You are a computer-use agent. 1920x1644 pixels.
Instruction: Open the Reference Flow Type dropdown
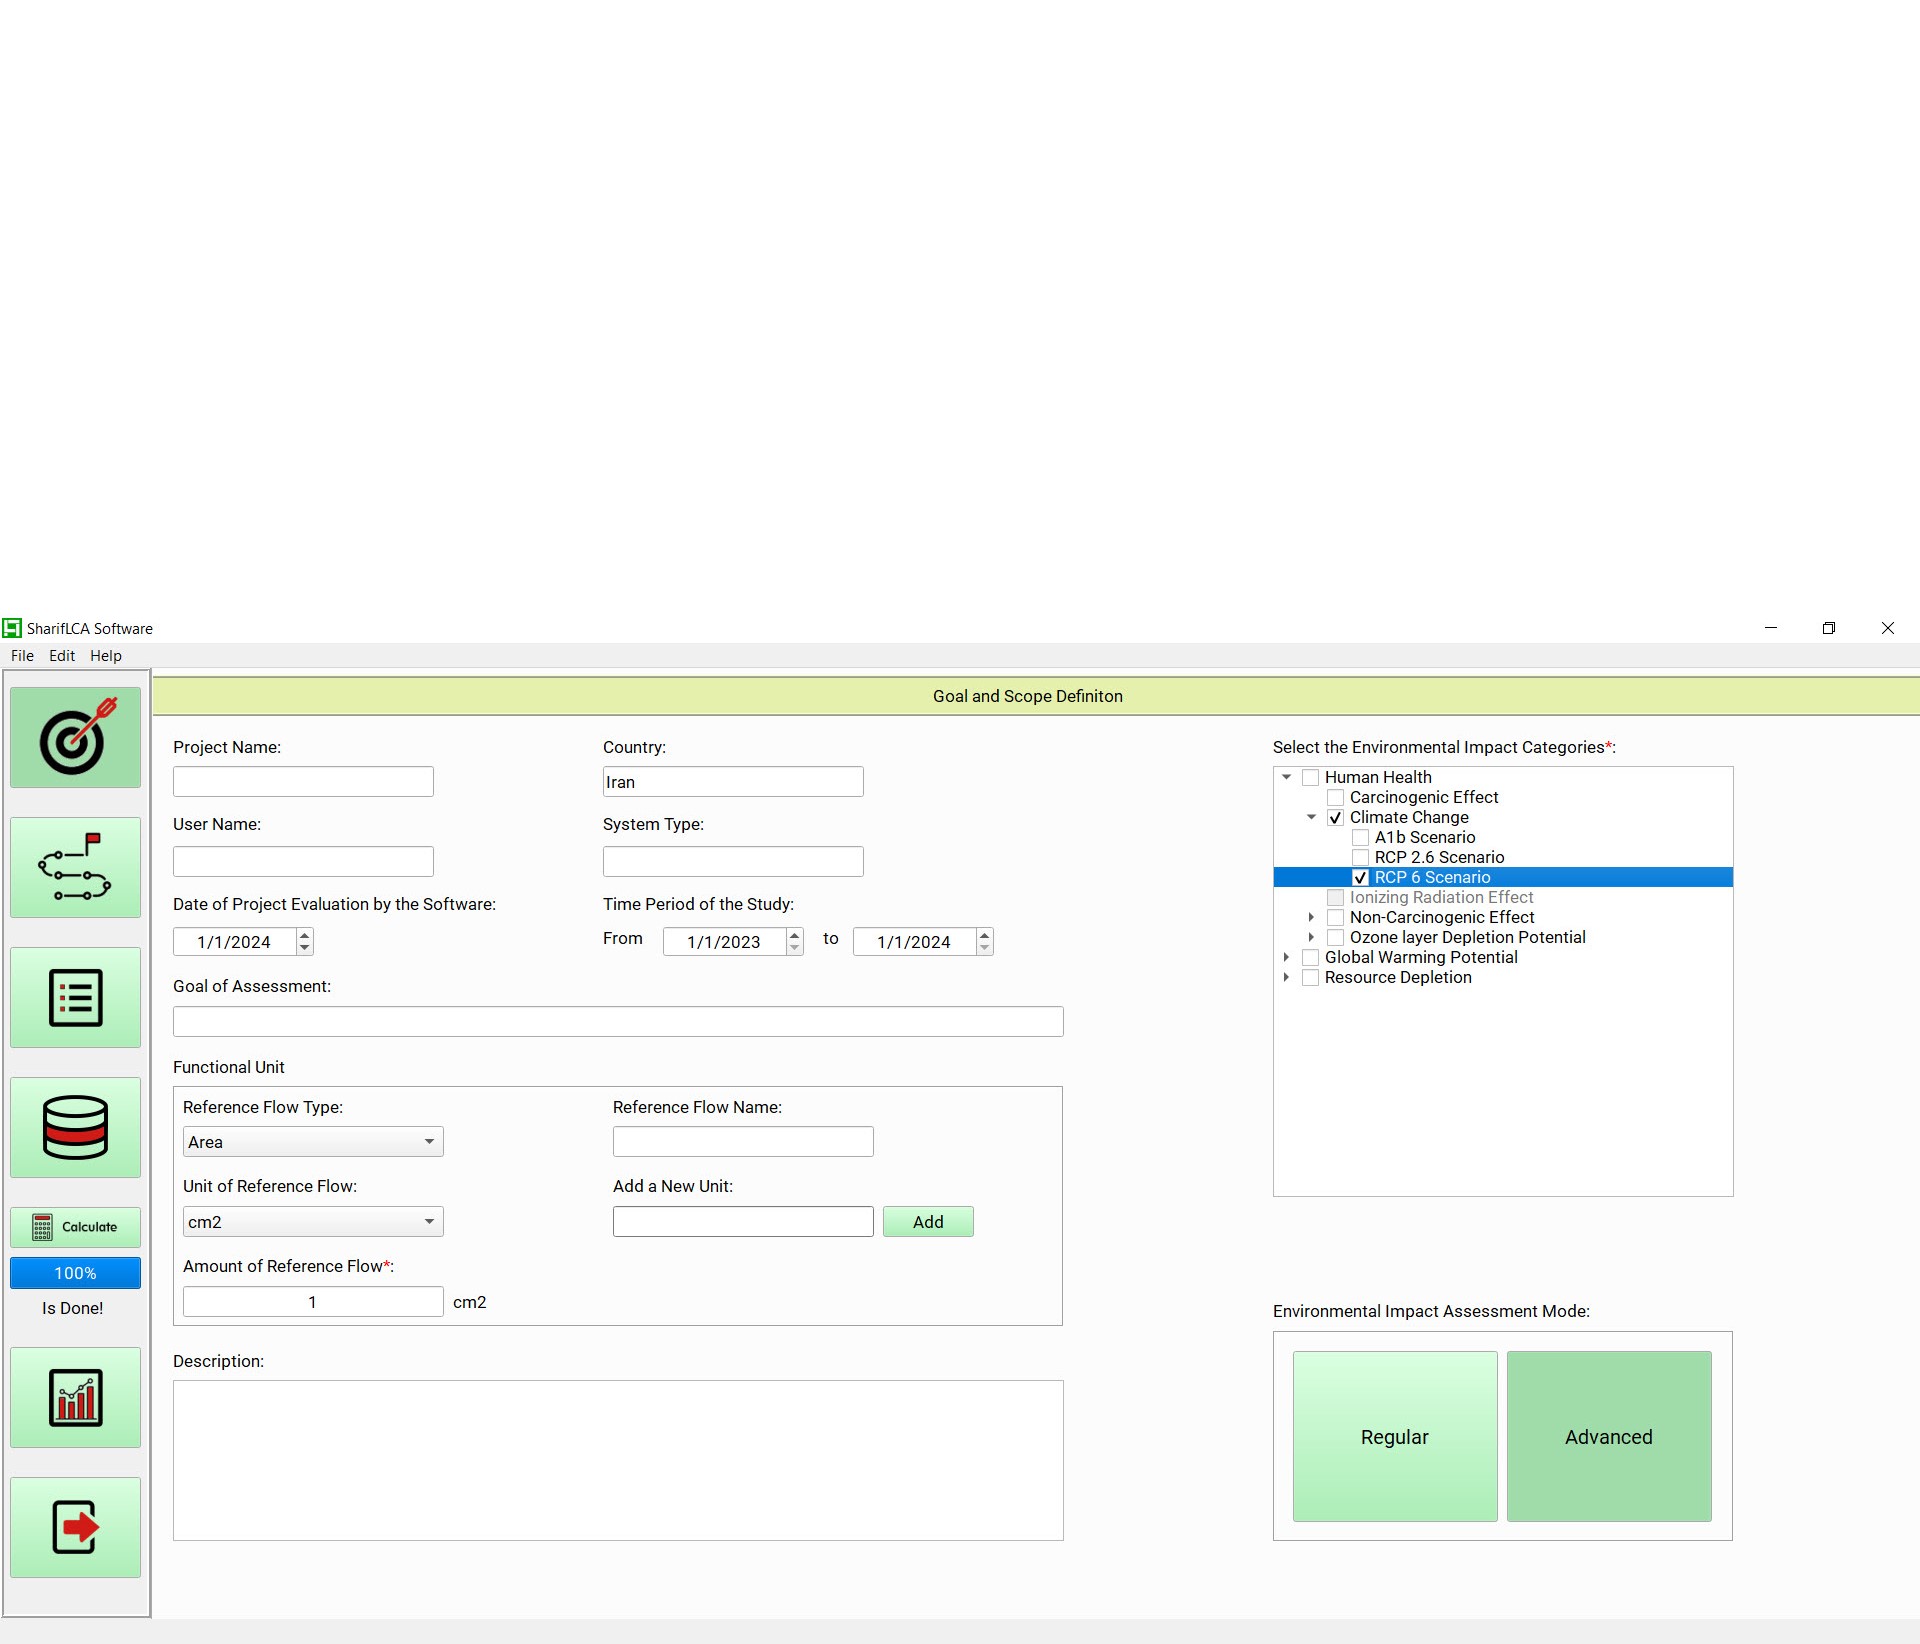[313, 1142]
